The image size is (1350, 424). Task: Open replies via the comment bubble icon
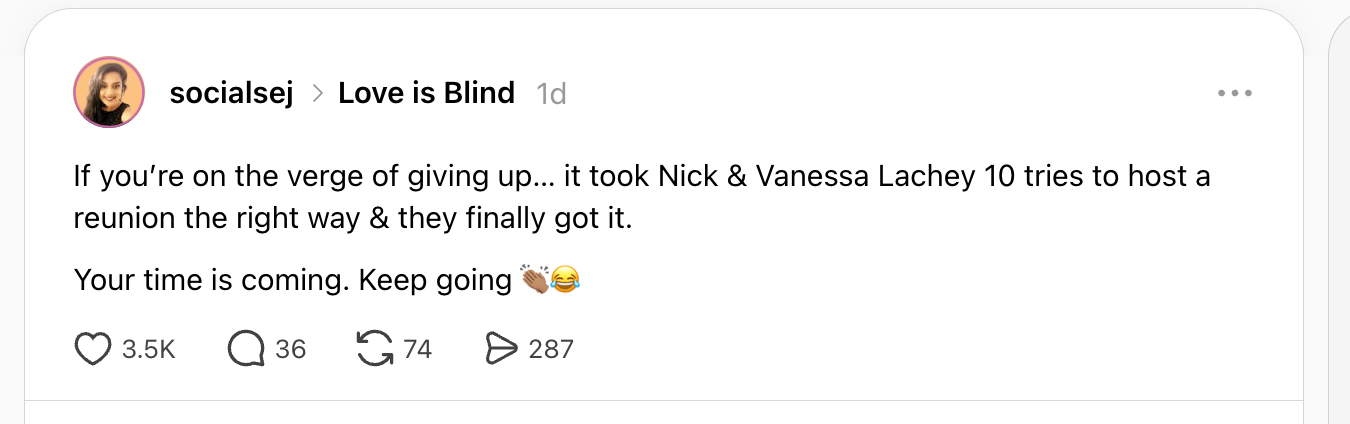245,348
